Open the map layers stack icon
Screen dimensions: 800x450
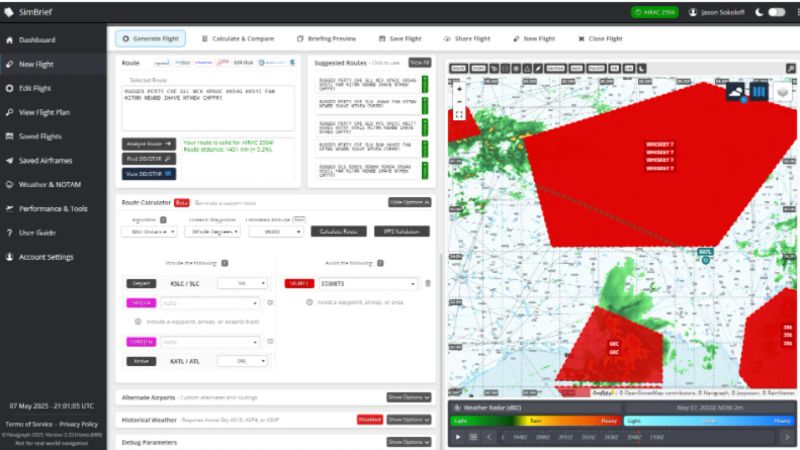click(783, 92)
